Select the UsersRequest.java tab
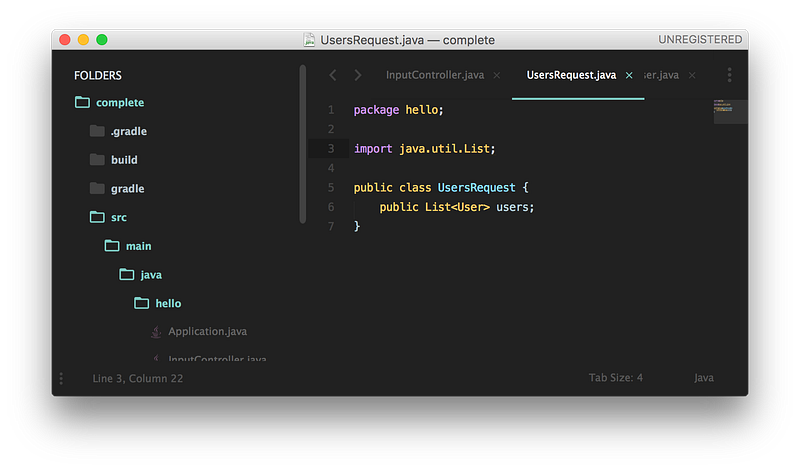800x470 pixels. click(571, 75)
